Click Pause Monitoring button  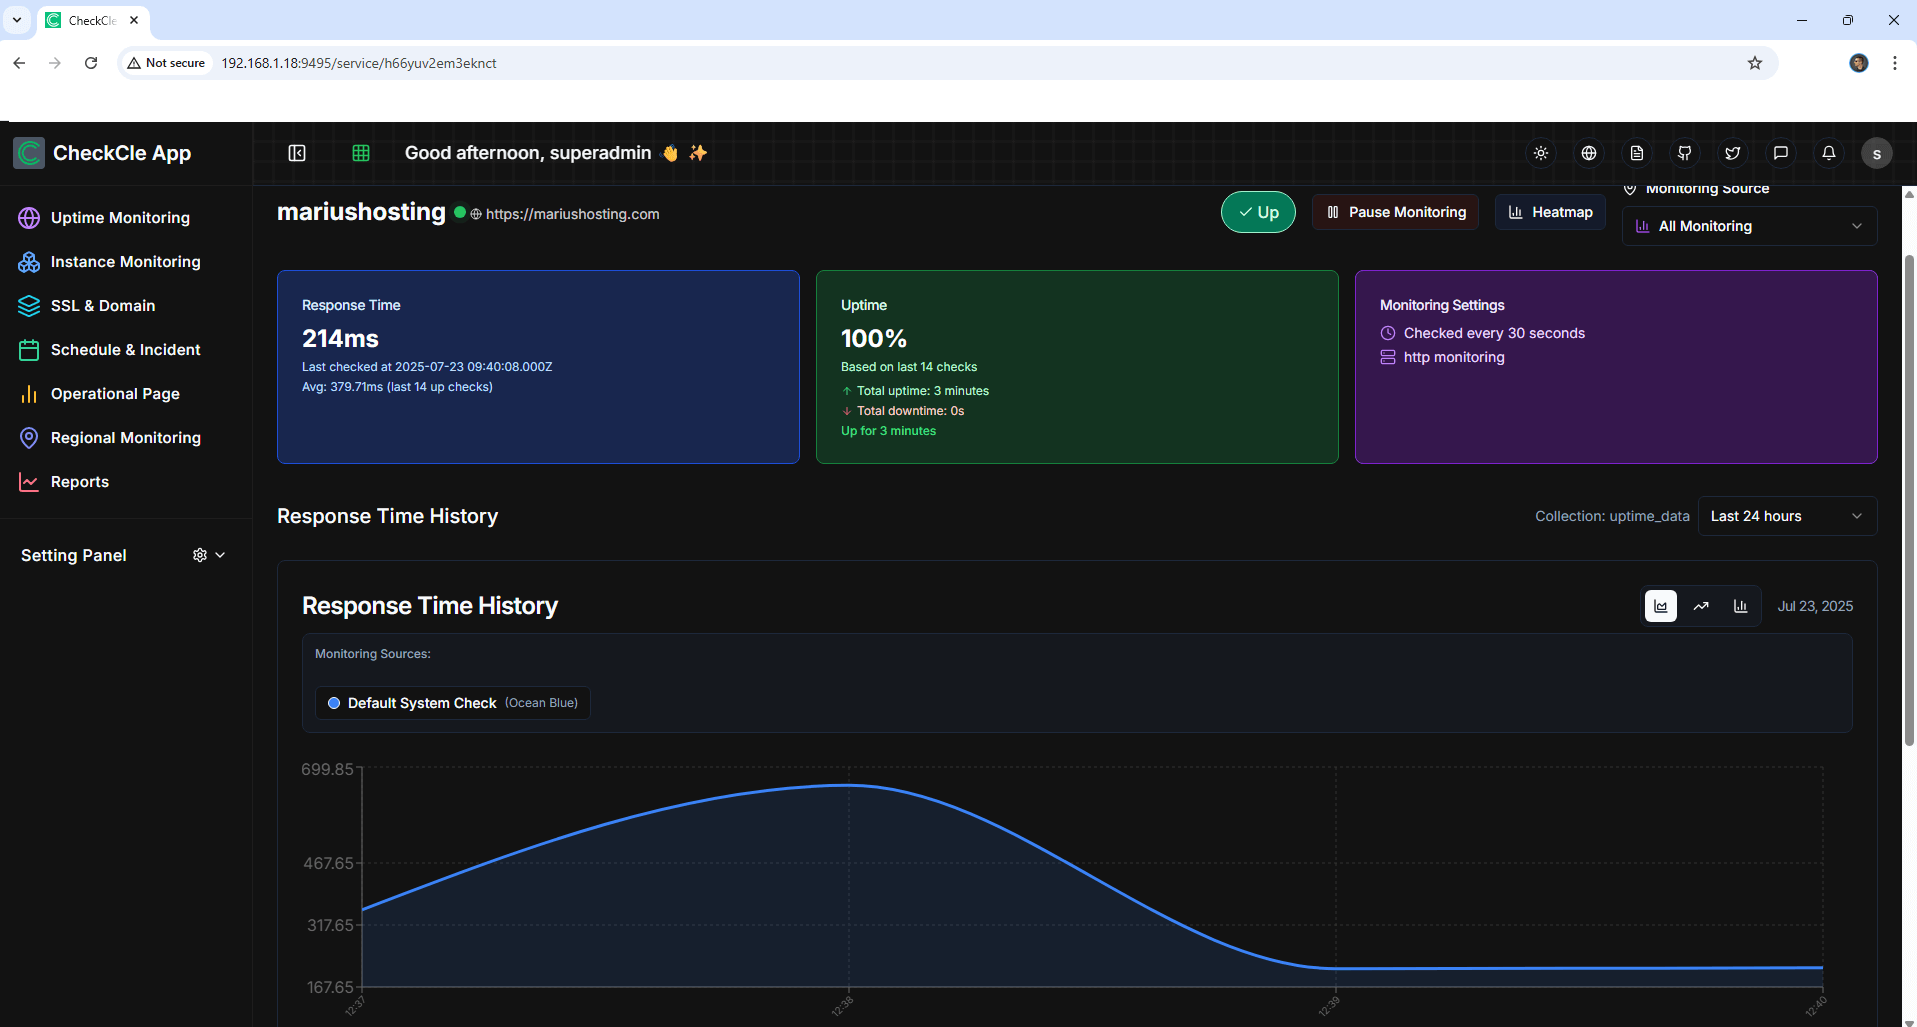1395,212
